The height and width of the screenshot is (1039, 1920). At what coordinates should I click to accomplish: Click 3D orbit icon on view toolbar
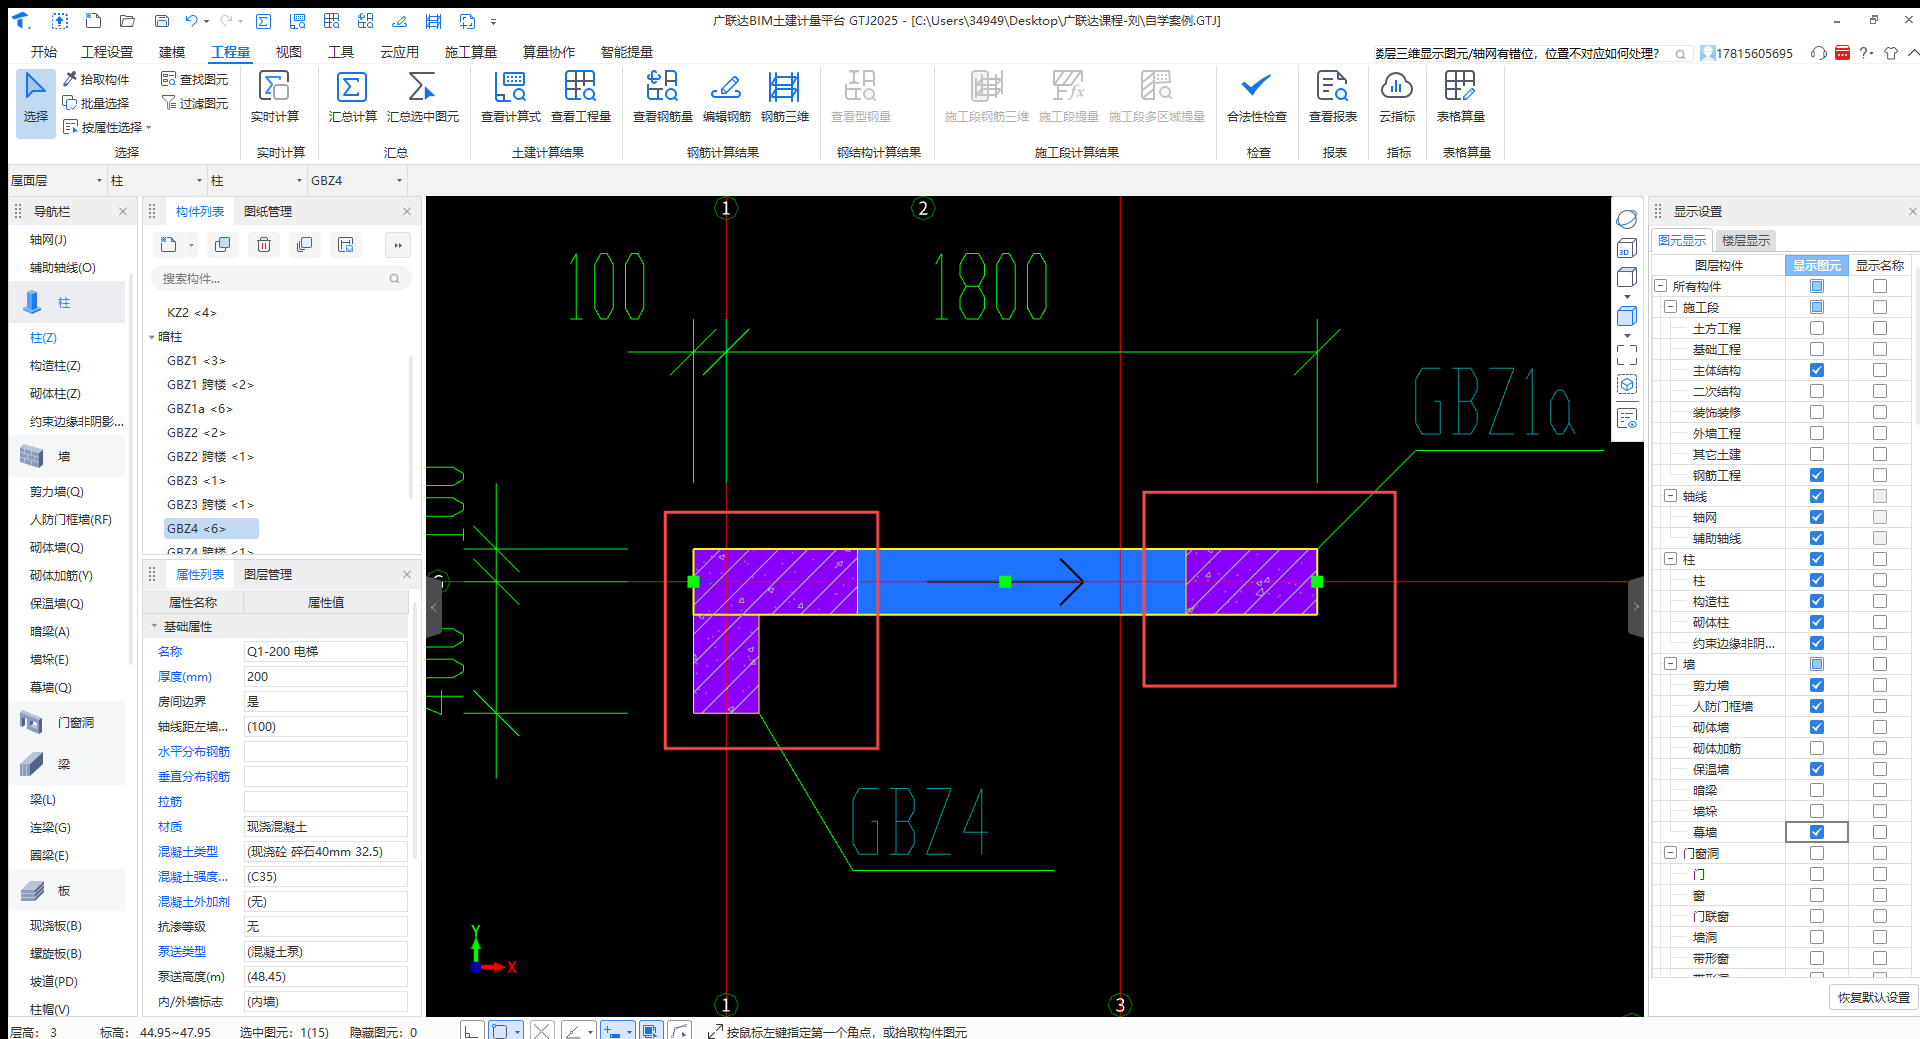[1627, 219]
